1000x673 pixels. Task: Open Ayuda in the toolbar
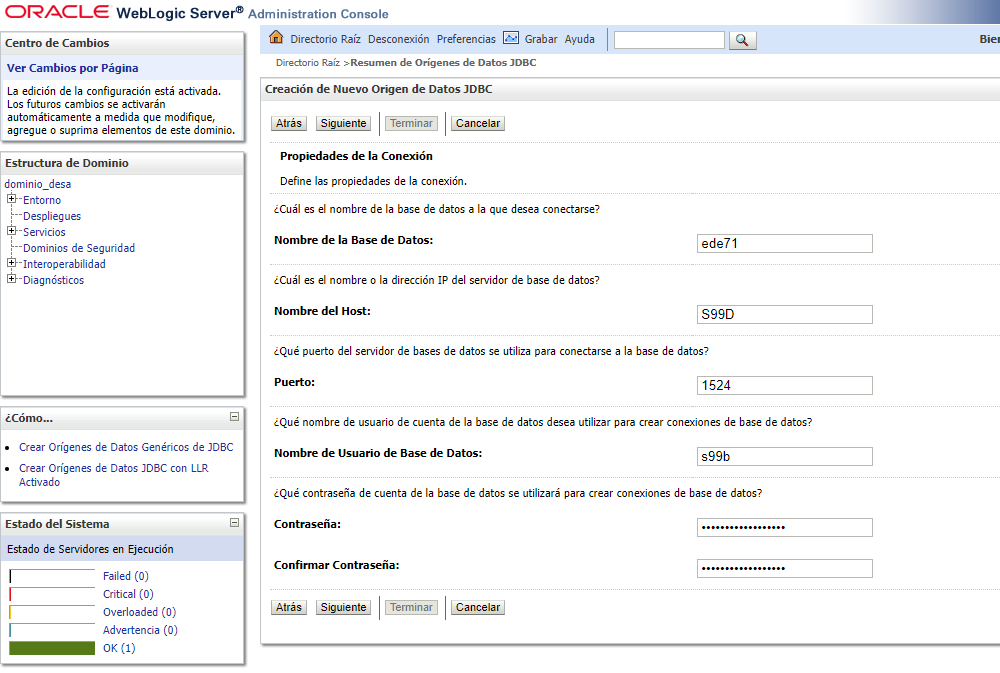579,39
